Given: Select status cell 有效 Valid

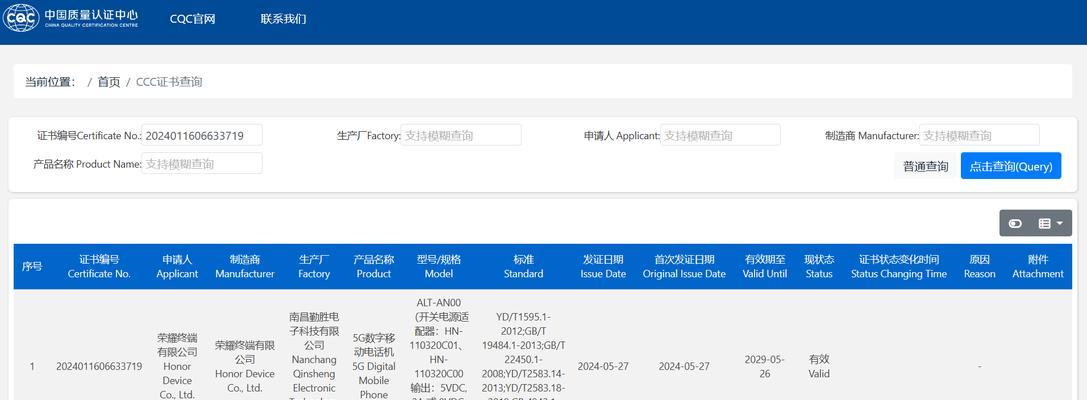Looking at the screenshot, I should tap(819, 366).
